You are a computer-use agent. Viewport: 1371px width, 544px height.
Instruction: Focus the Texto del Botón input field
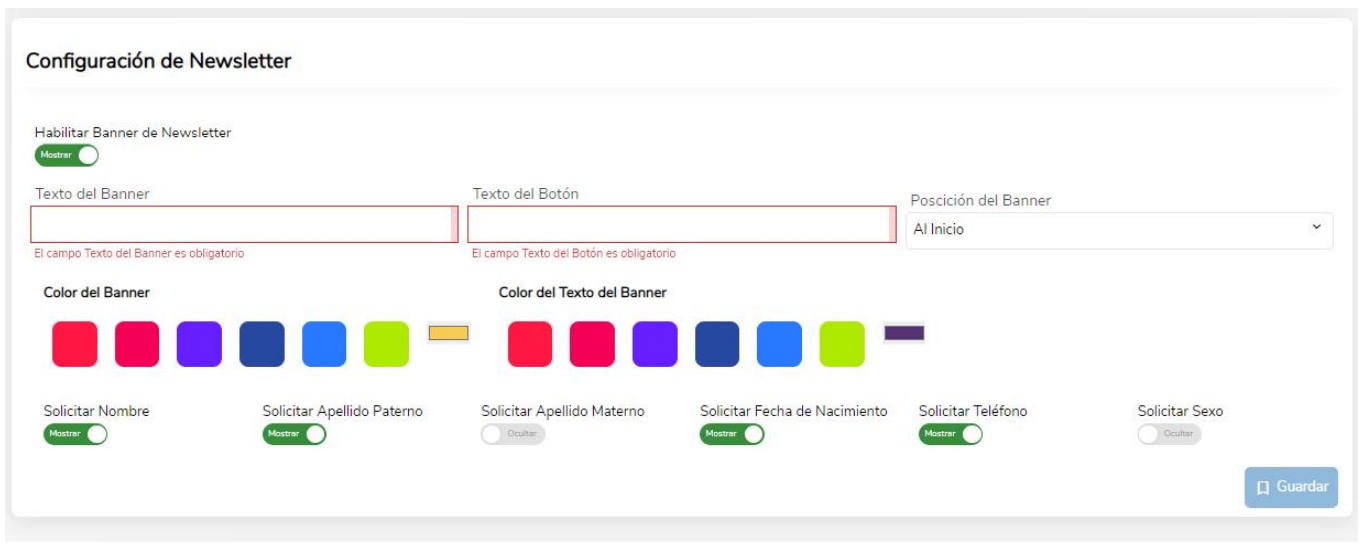pyautogui.click(x=682, y=224)
